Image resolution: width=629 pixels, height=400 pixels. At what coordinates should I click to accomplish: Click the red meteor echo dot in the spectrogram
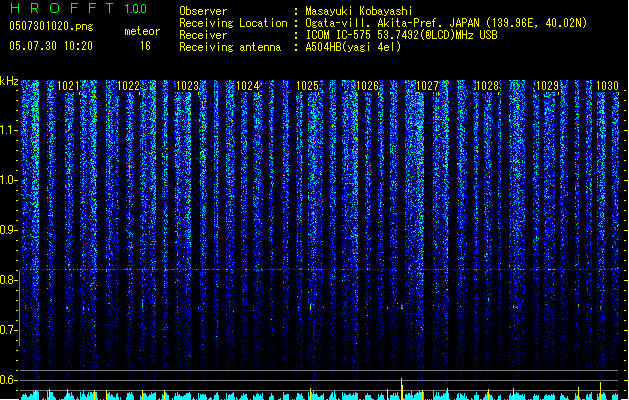coord(402,307)
